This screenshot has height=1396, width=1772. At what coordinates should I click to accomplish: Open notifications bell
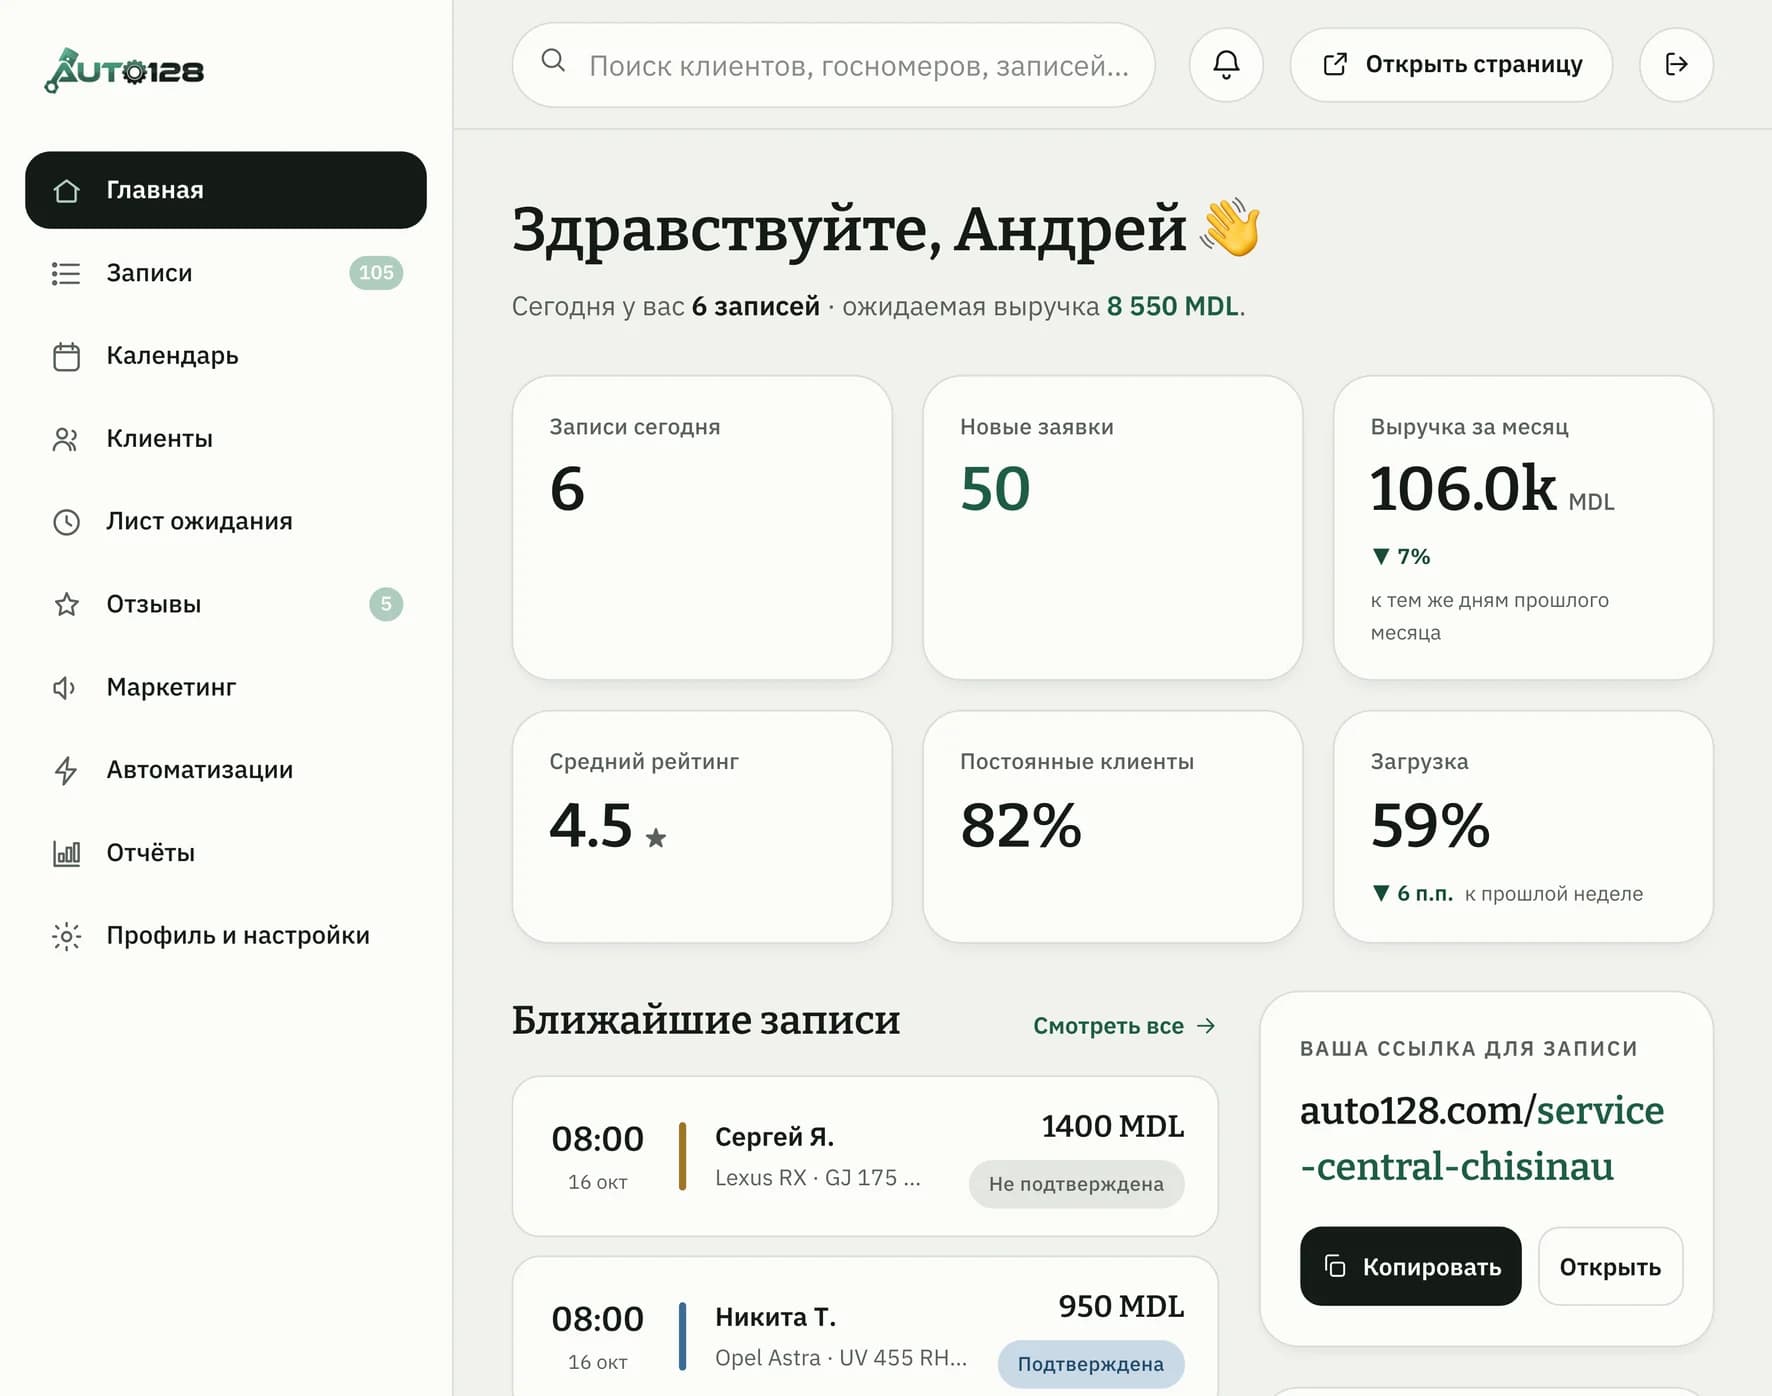coord(1226,65)
